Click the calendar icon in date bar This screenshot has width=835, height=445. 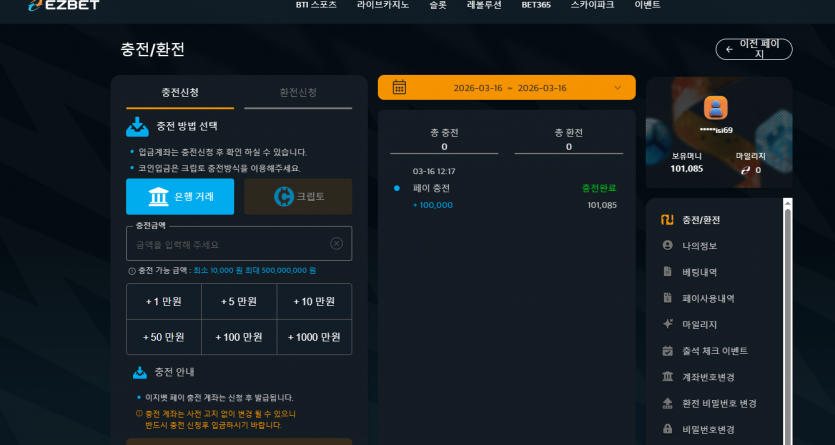399,87
